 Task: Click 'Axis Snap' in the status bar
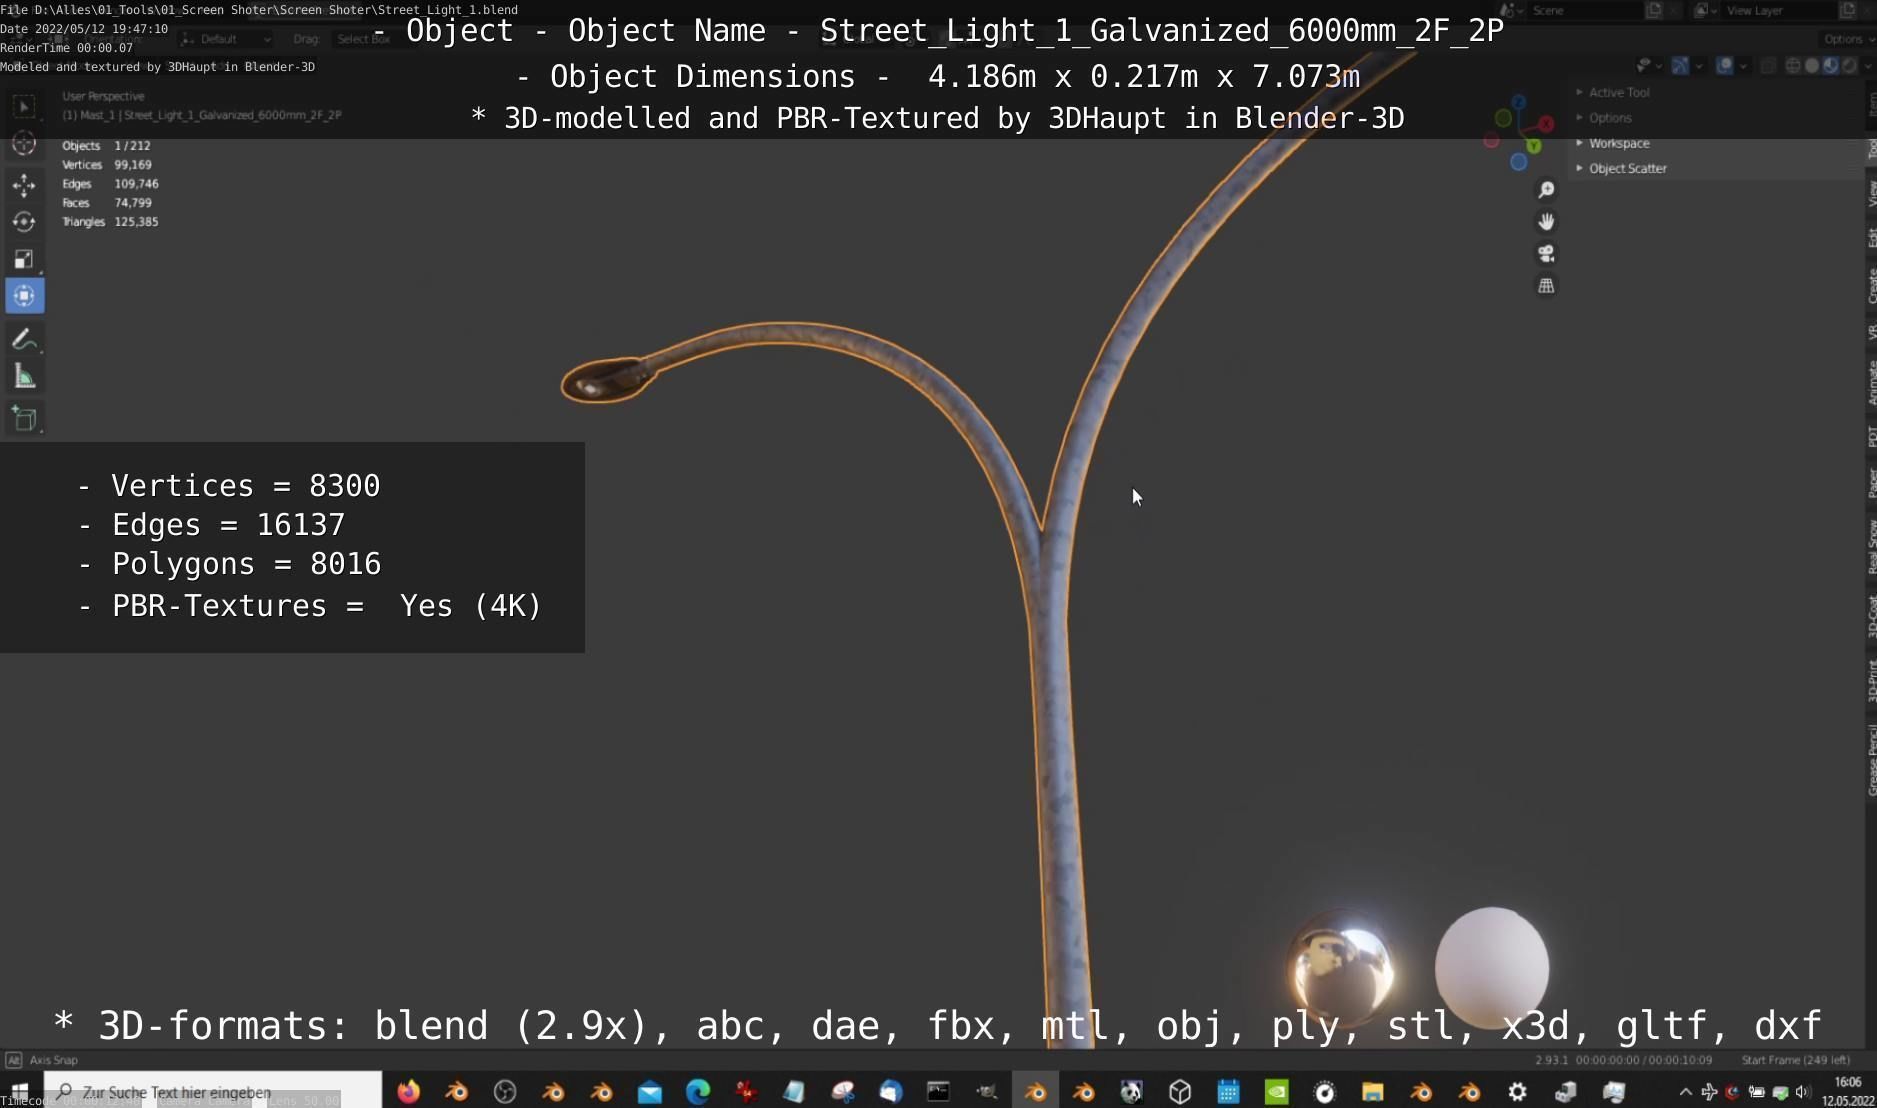pyautogui.click(x=53, y=1060)
